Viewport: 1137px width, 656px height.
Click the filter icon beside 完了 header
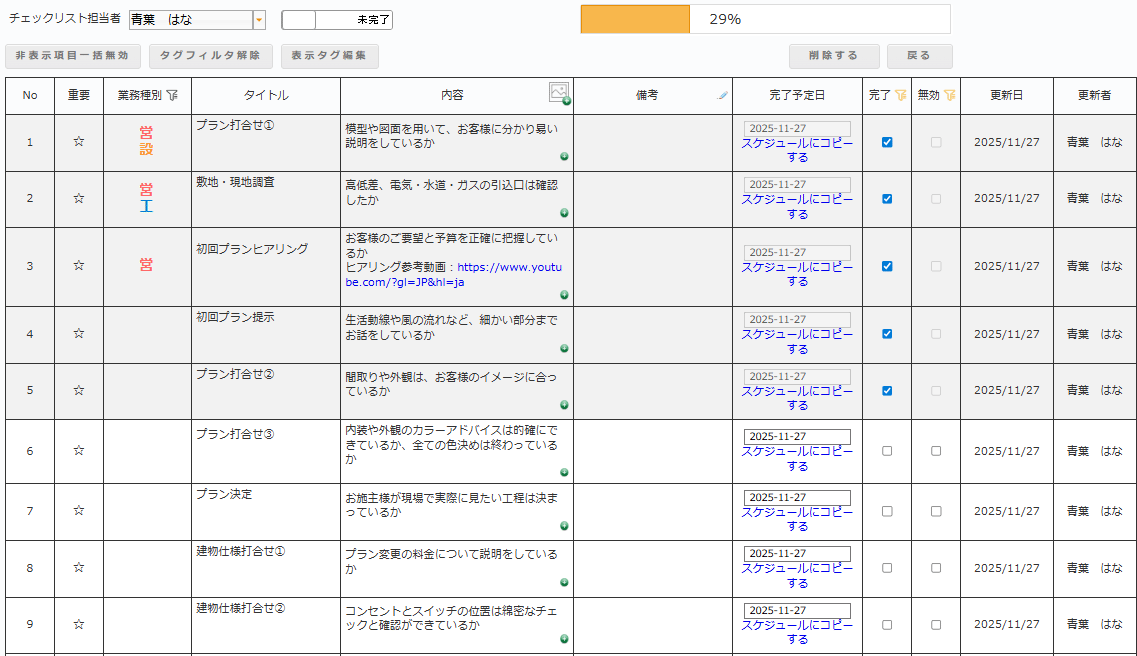tap(900, 95)
